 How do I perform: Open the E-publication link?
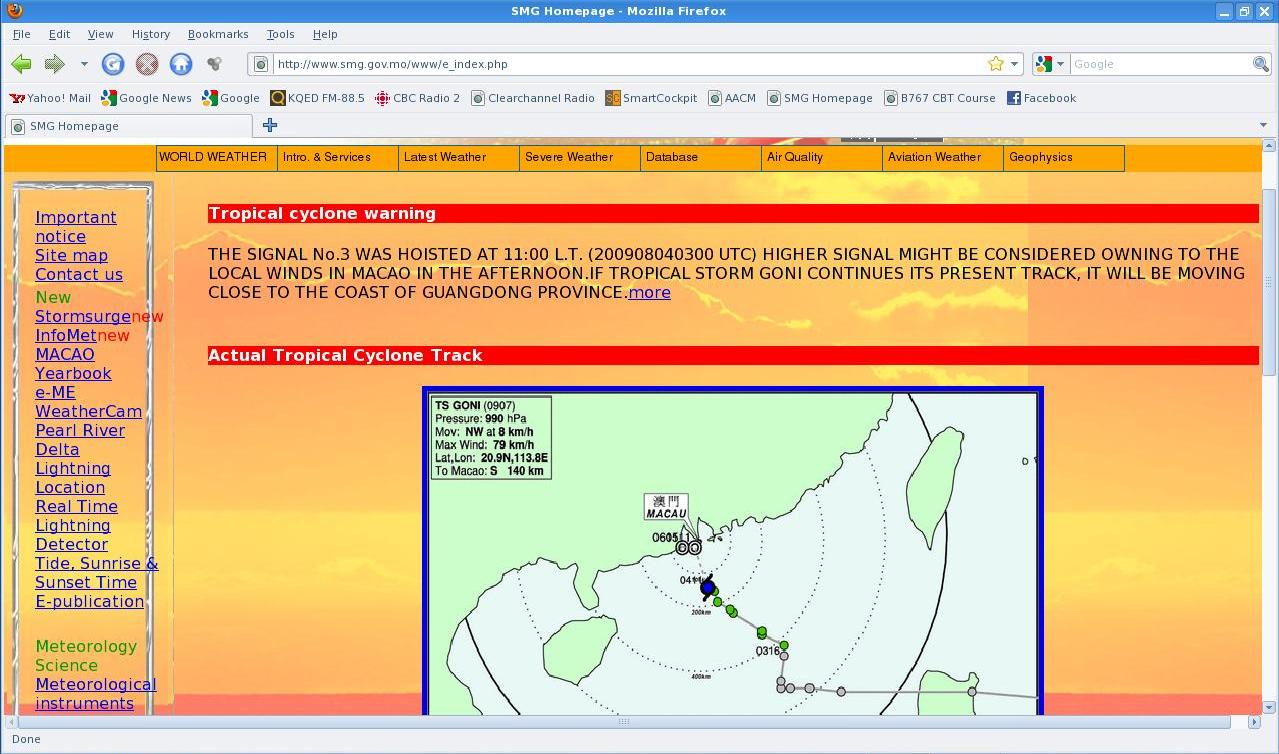[89, 601]
